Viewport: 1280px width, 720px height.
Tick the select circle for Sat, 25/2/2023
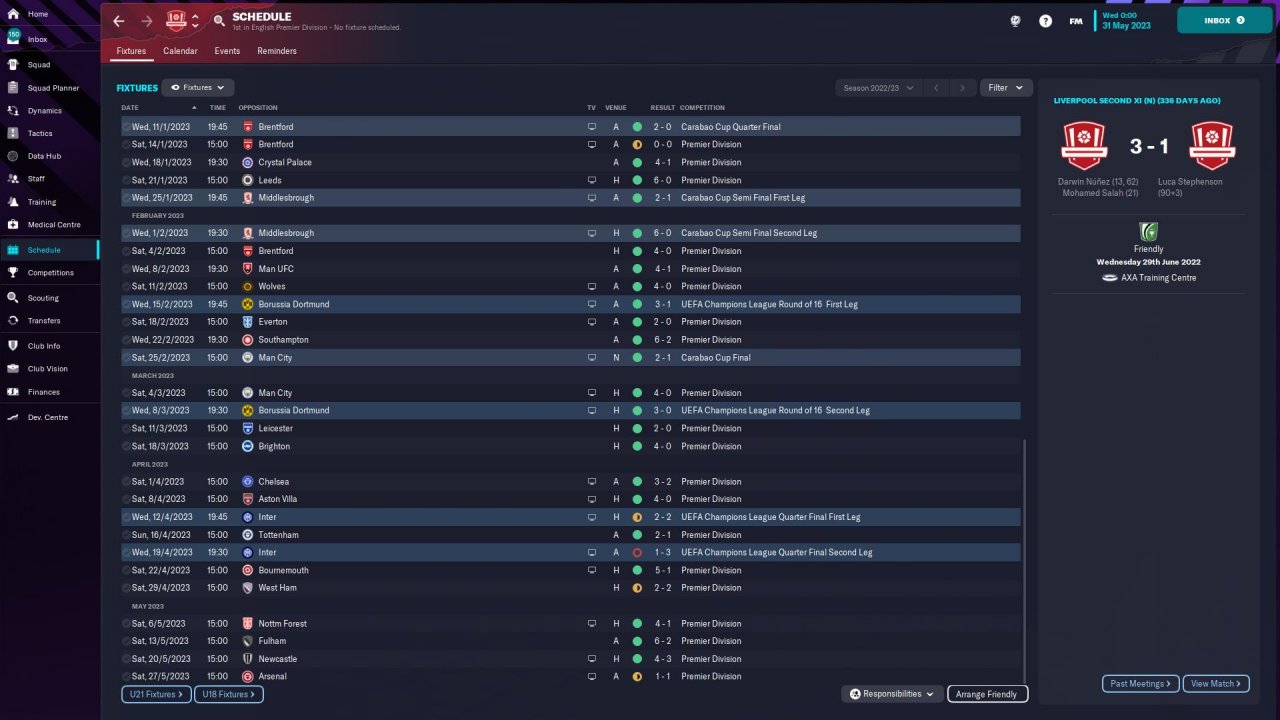tap(126, 357)
